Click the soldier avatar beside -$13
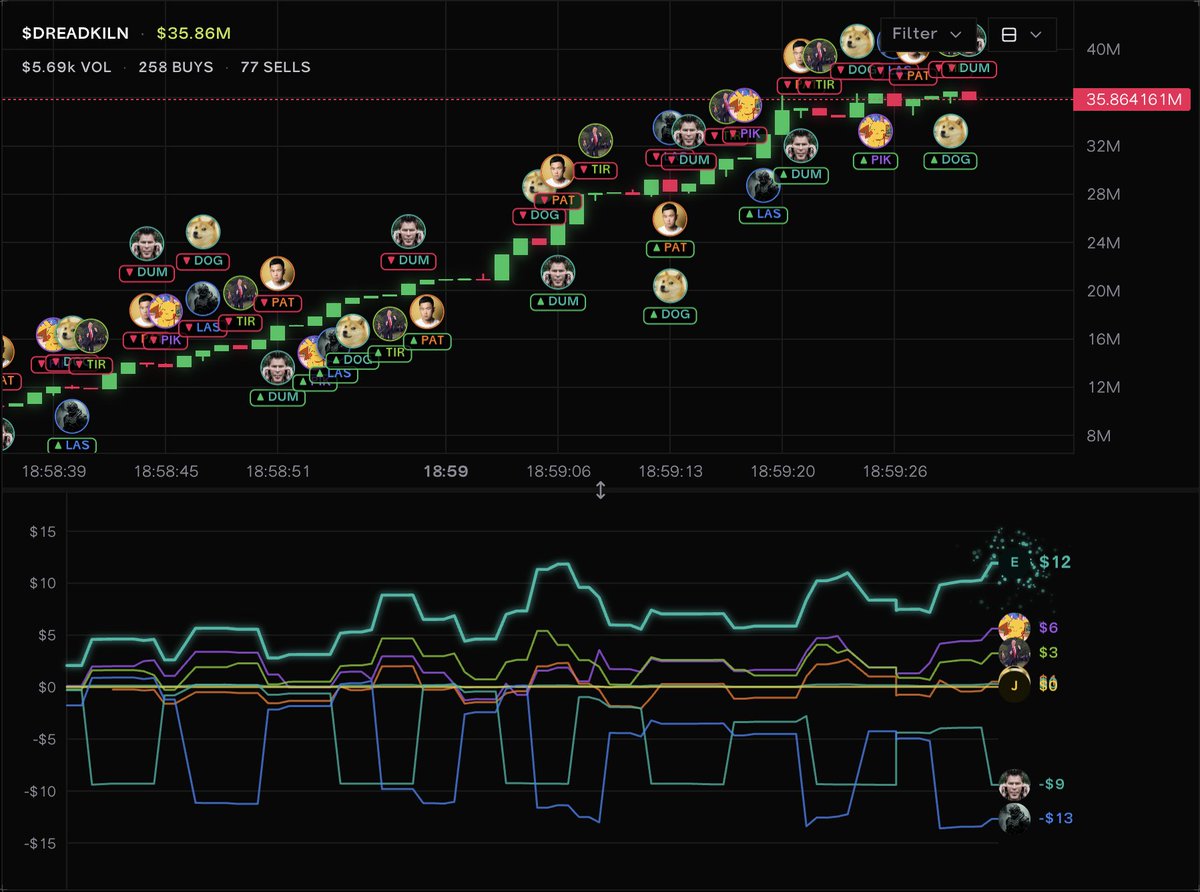Image resolution: width=1200 pixels, height=892 pixels. [1014, 818]
